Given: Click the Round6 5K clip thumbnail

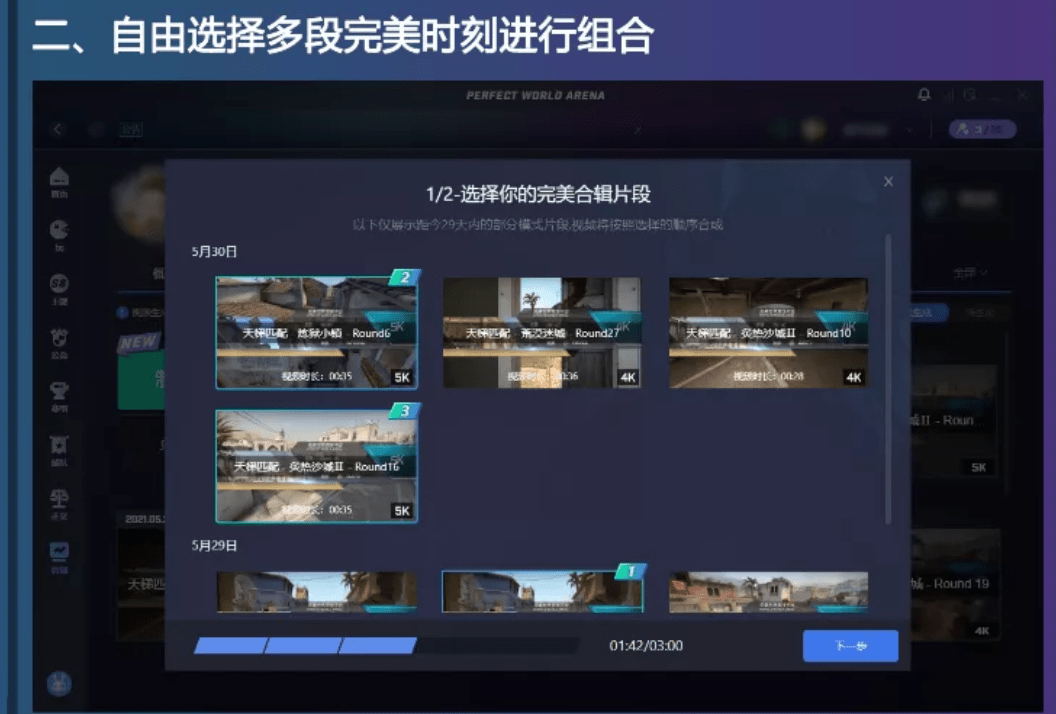Looking at the screenshot, I should [x=316, y=333].
